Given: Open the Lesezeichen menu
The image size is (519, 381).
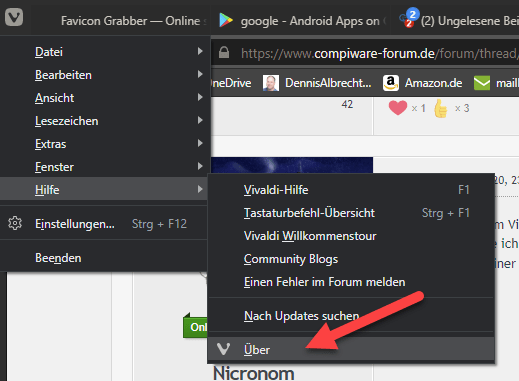Looking at the screenshot, I should coord(105,121).
